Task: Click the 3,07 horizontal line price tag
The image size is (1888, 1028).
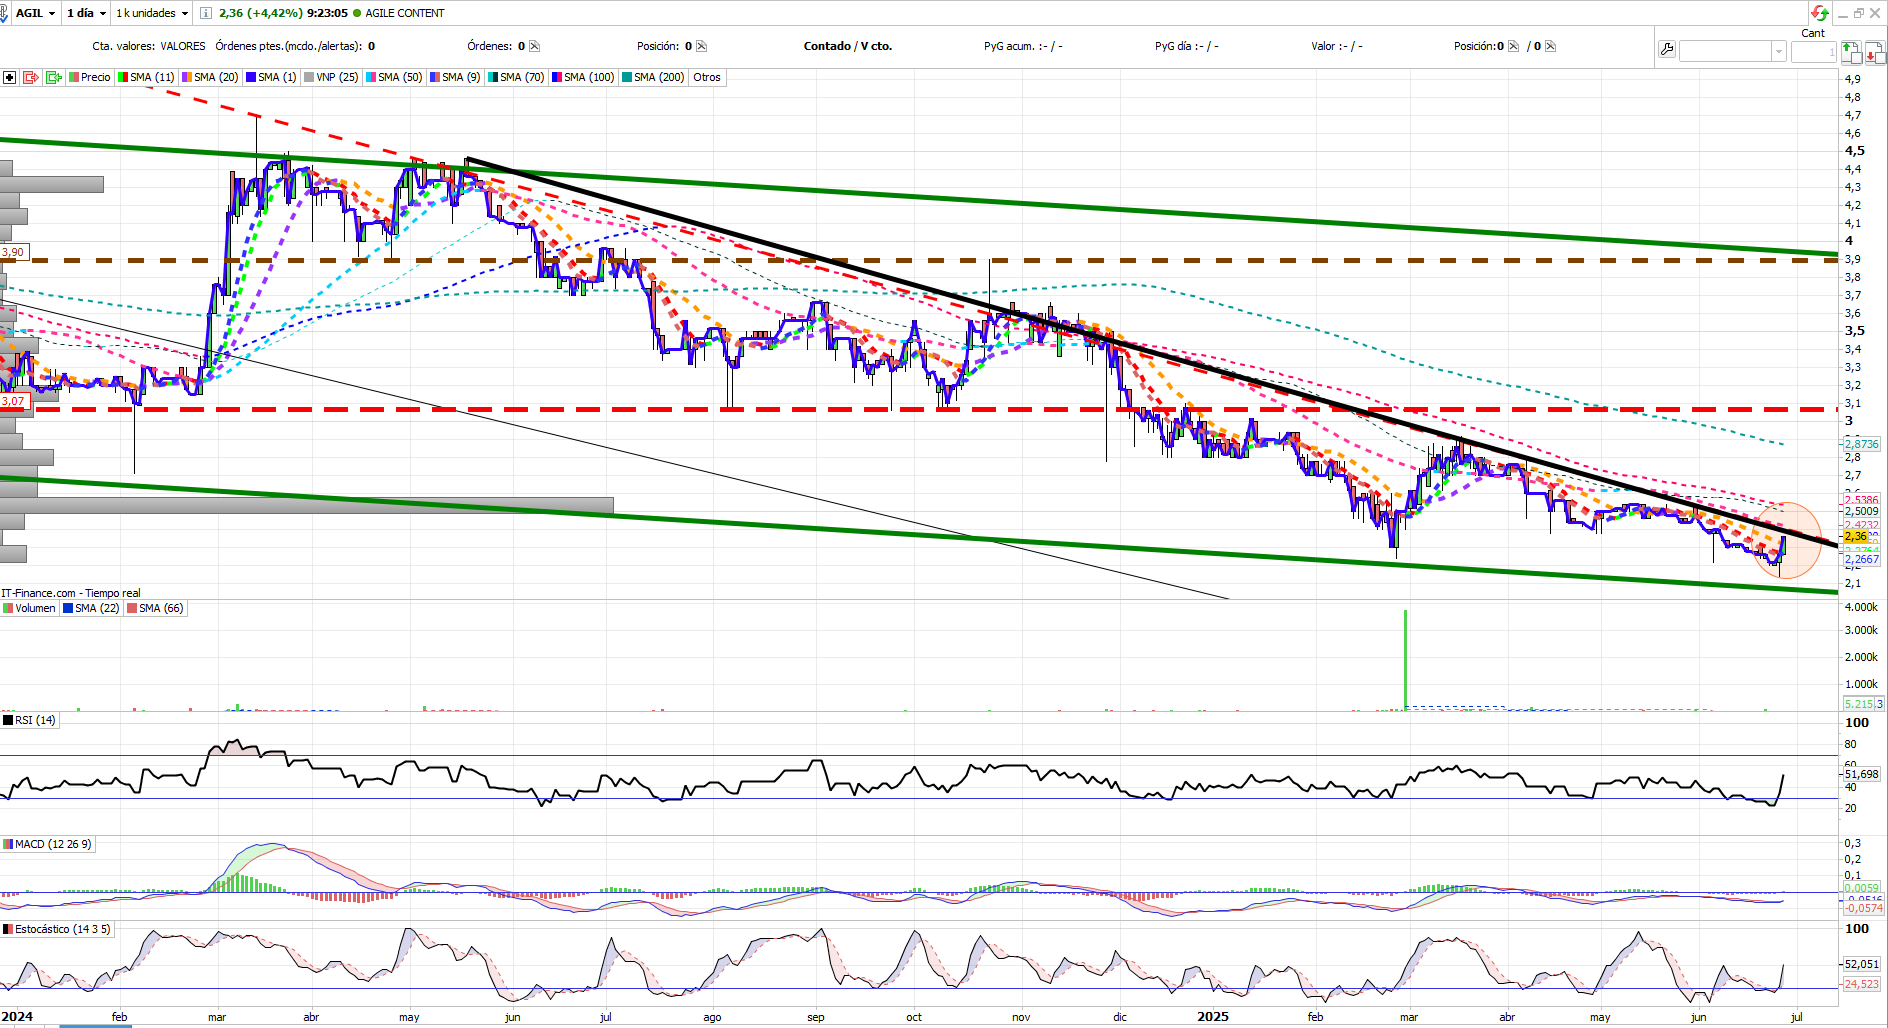Action: (14, 401)
